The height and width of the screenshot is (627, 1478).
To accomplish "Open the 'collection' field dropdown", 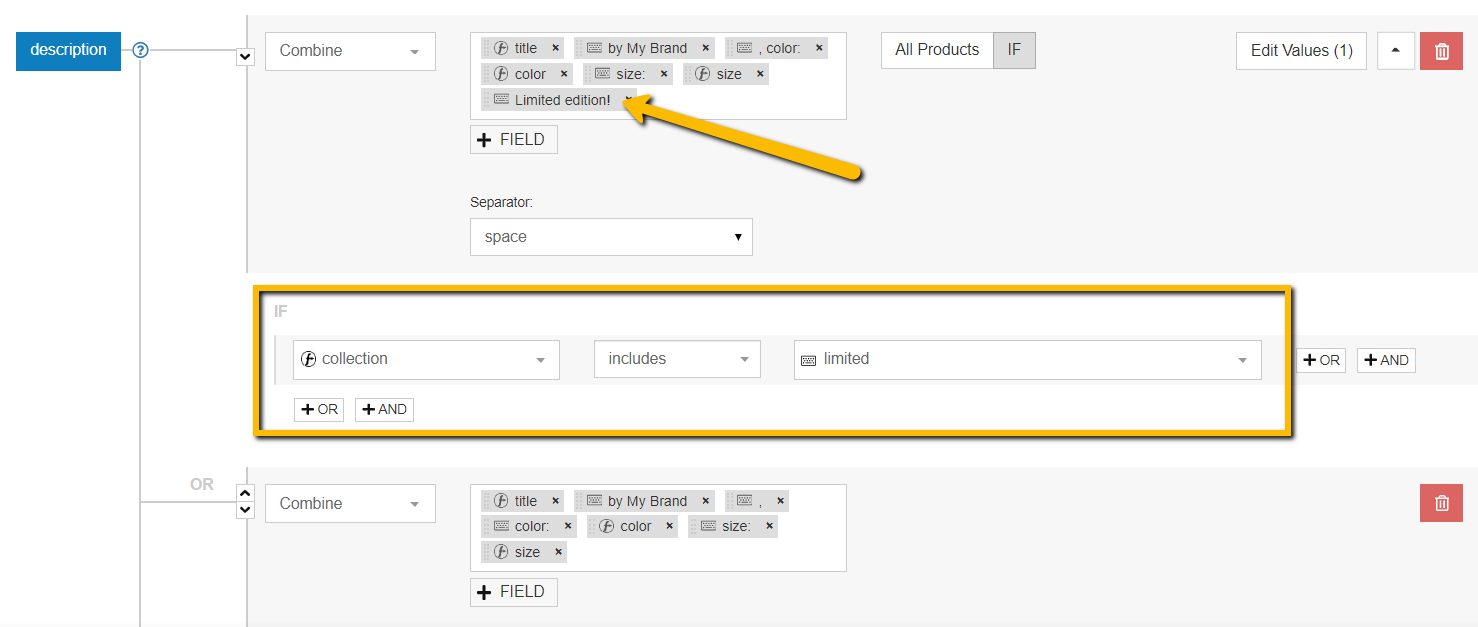I will tap(426, 359).
